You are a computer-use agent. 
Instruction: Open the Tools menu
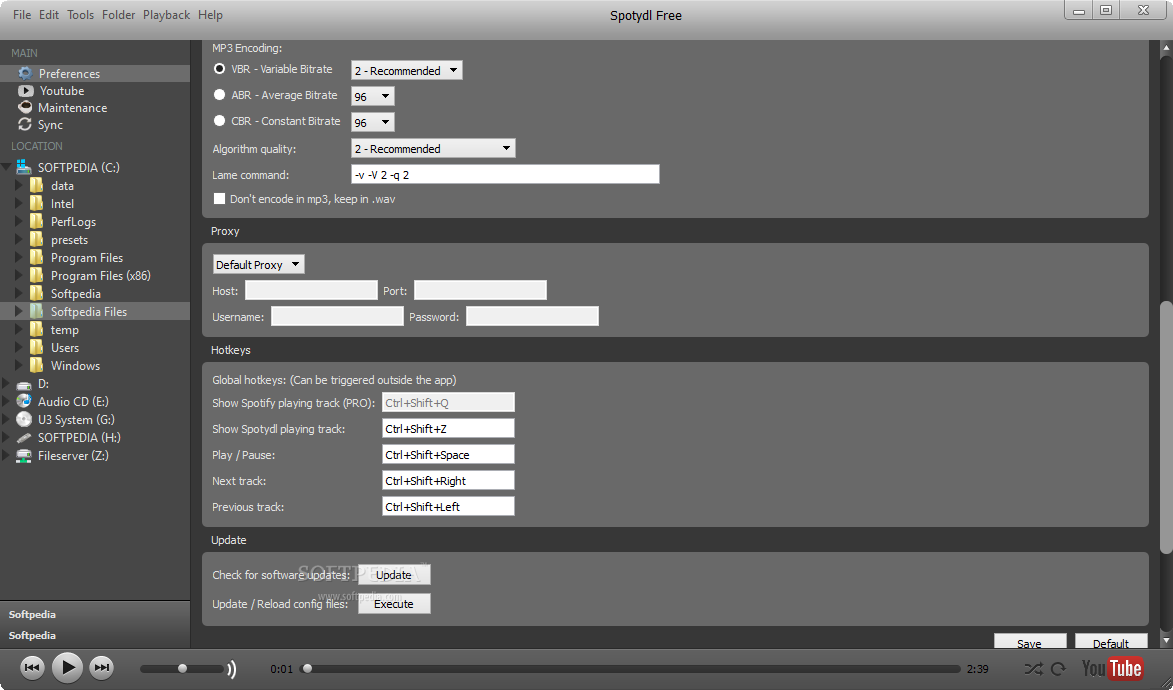(x=81, y=15)
